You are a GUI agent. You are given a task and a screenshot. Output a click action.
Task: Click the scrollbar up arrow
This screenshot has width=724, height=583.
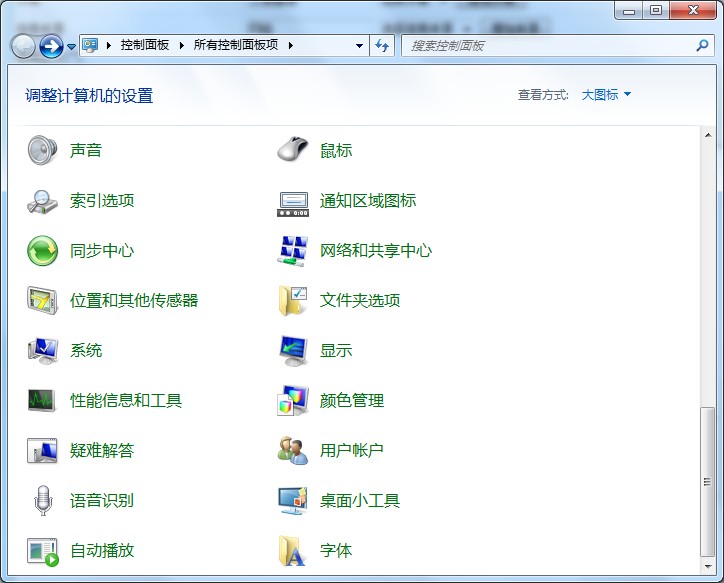coord(708,135)
